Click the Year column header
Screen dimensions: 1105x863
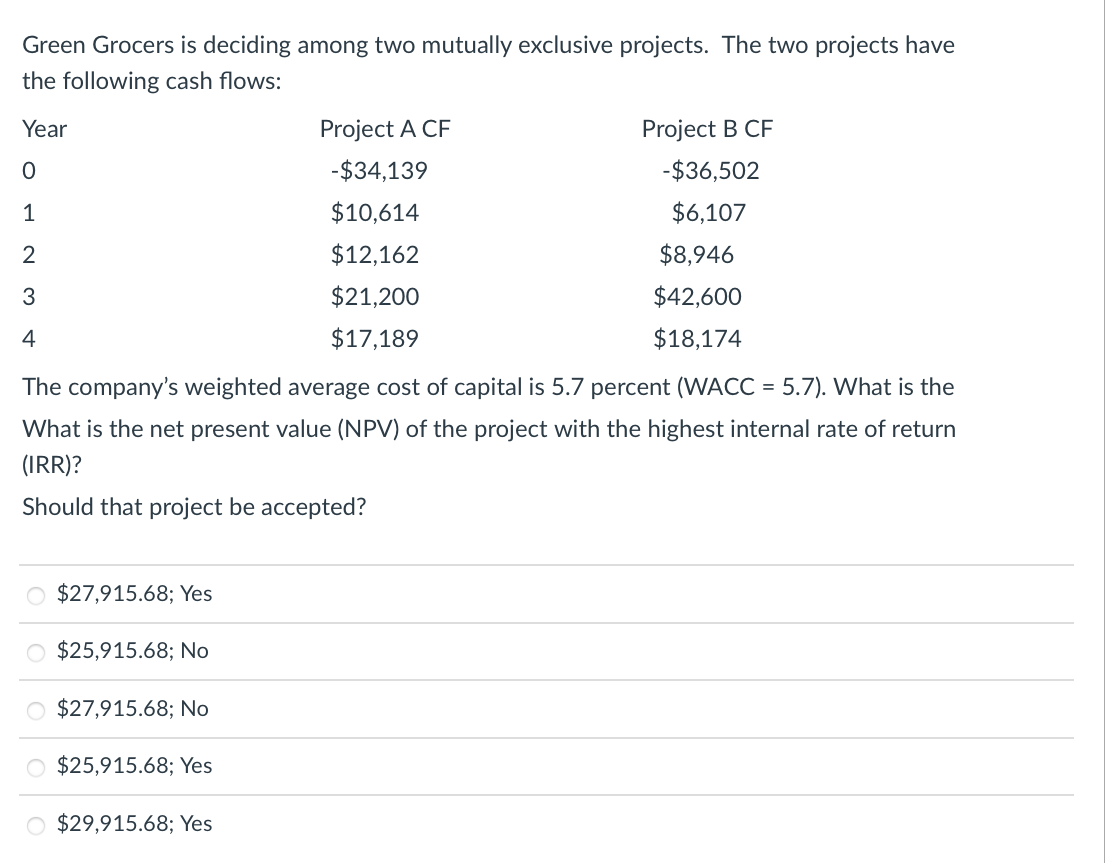click(x=44, y=130)
